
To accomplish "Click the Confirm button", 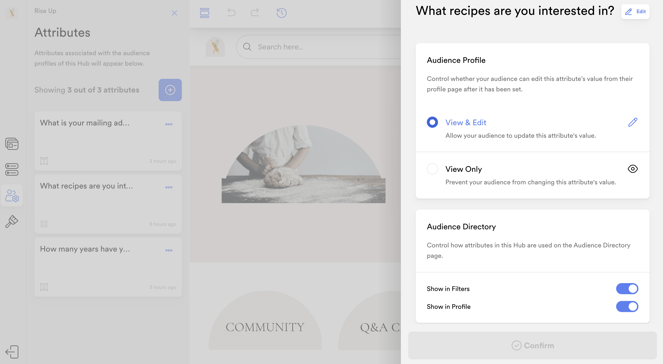I will pos(532,345).
